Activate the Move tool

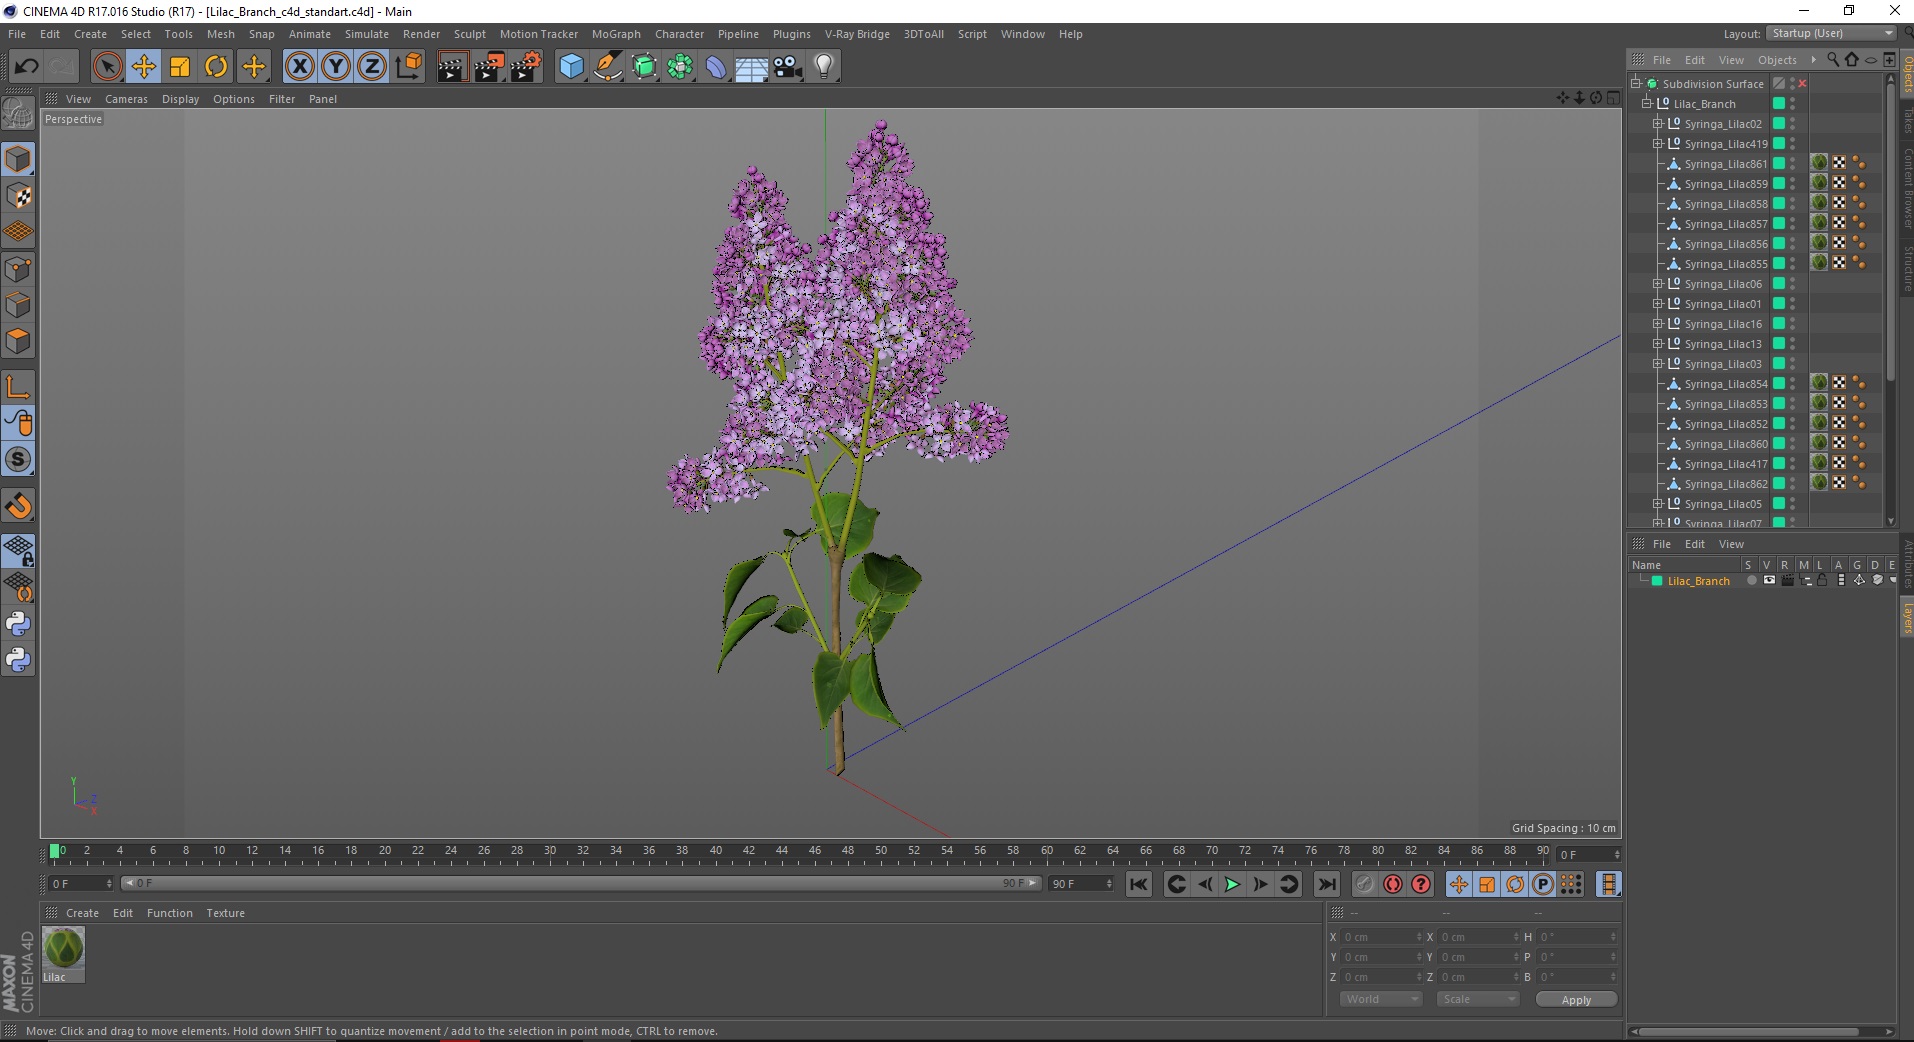143,67
